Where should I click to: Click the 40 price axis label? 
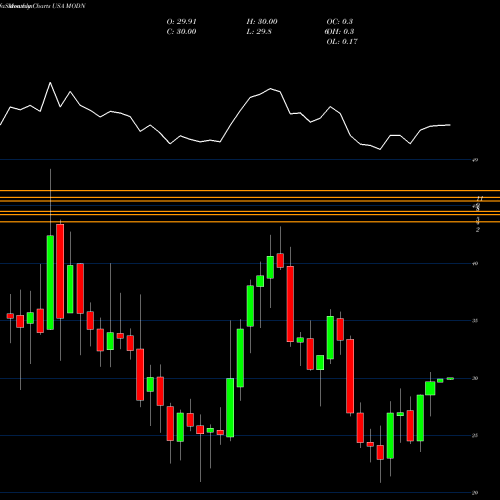475,264
